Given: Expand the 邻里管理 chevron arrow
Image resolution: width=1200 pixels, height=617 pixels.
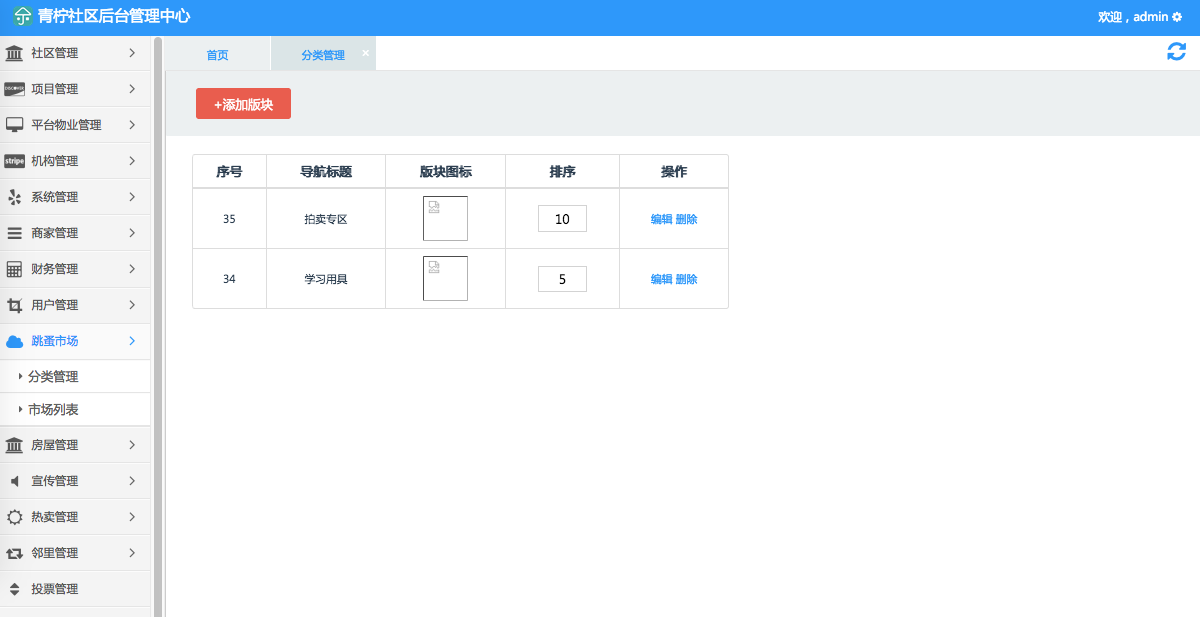Looking at the screenshot, I should [132, 553].
